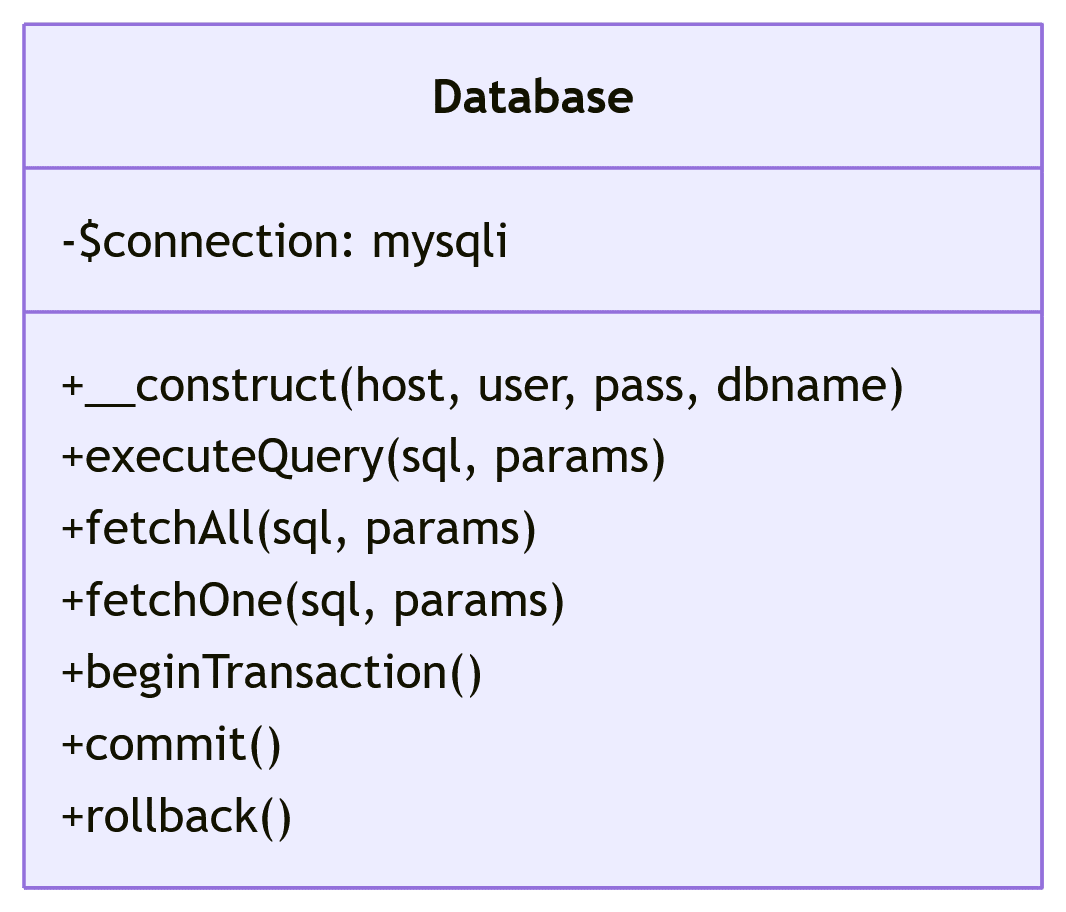
Task: Select the +__construct method line
Action: (x=482, y=386)
